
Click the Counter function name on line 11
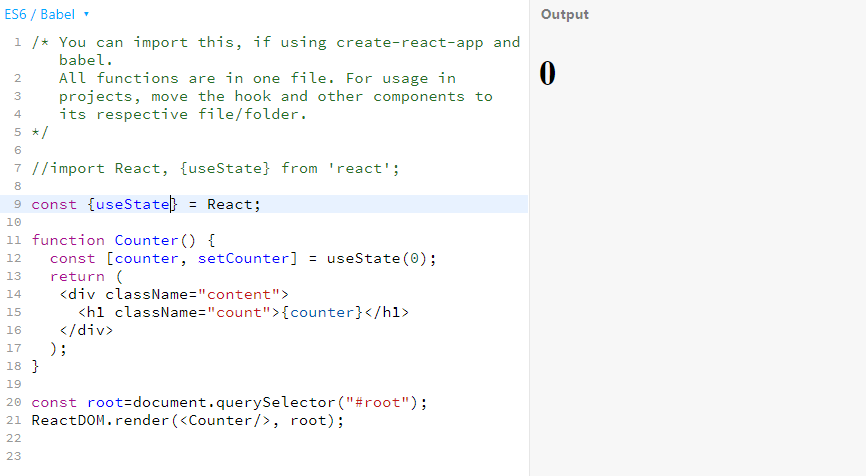coord(146,240)
